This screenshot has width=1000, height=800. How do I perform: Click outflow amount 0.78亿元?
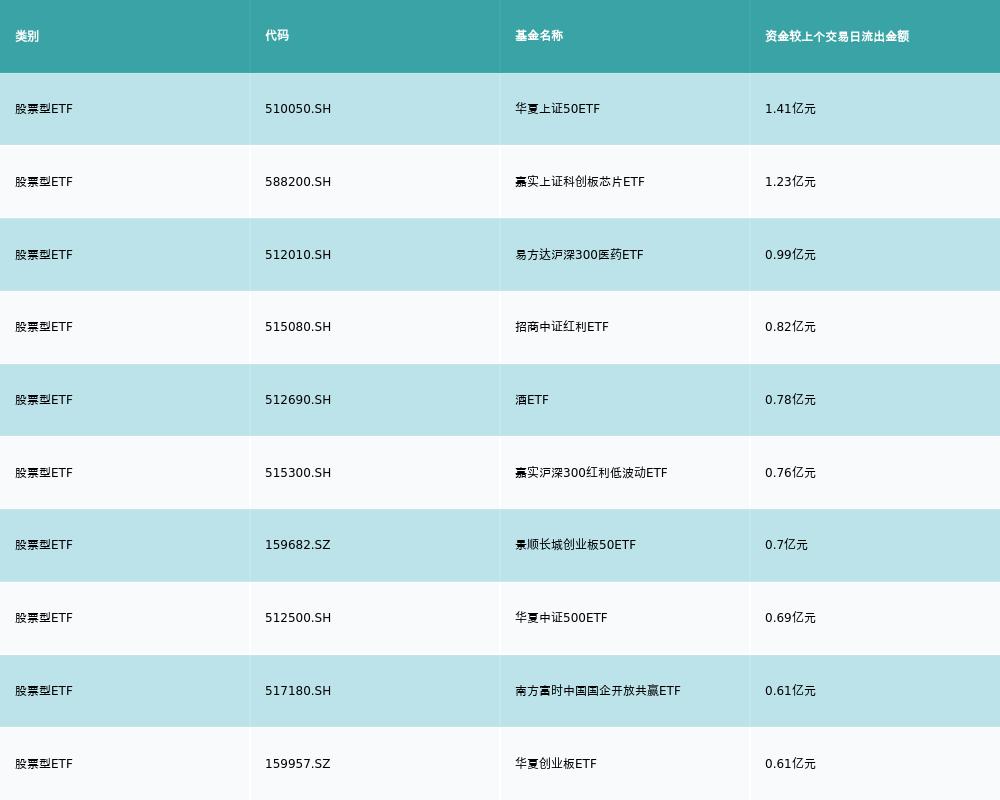point(790,400)
